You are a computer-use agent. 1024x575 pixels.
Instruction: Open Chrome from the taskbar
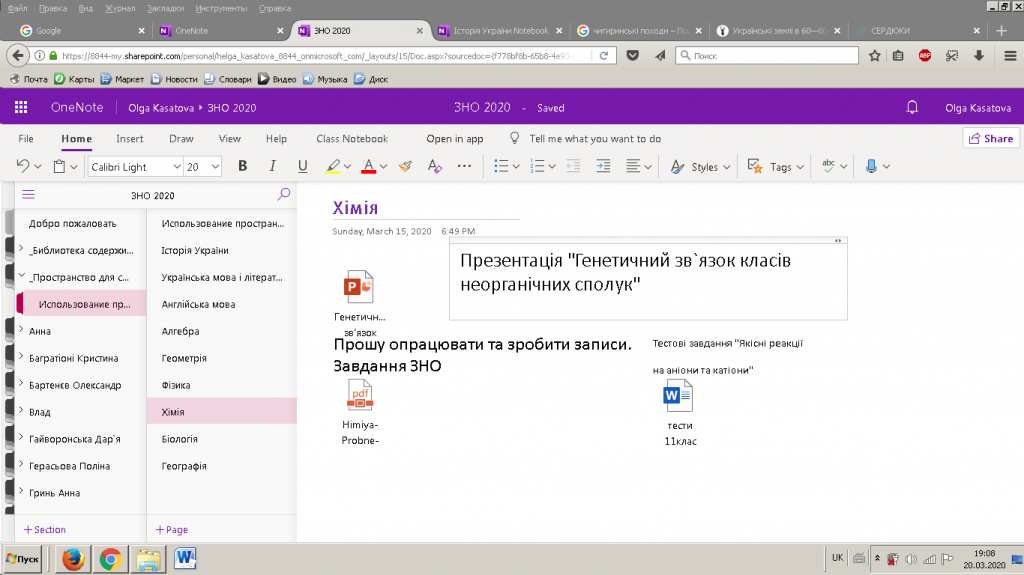pos(110,559)
